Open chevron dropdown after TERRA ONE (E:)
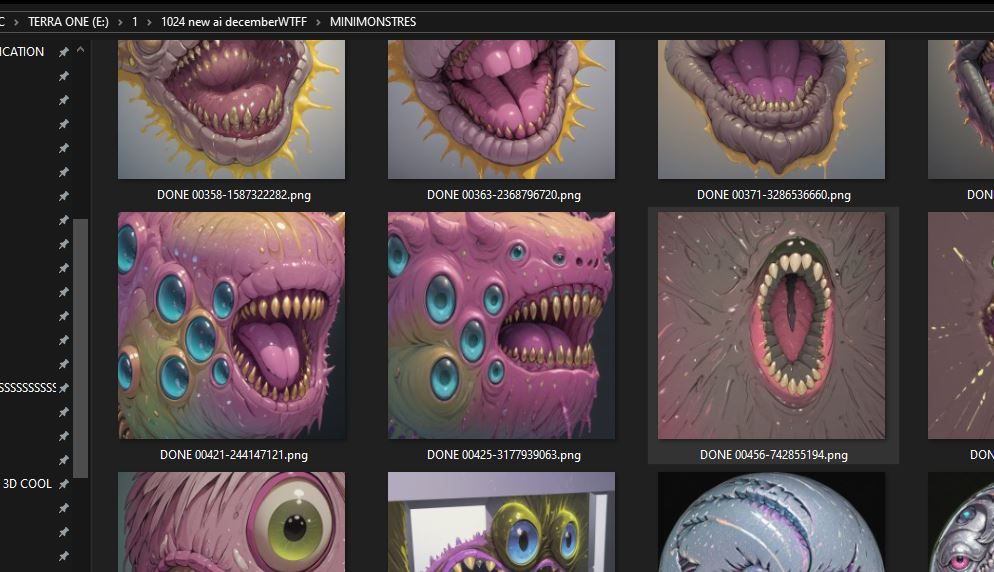Viewport: 994px width, 572px height. pyautogui.click(x=120, y=22)
